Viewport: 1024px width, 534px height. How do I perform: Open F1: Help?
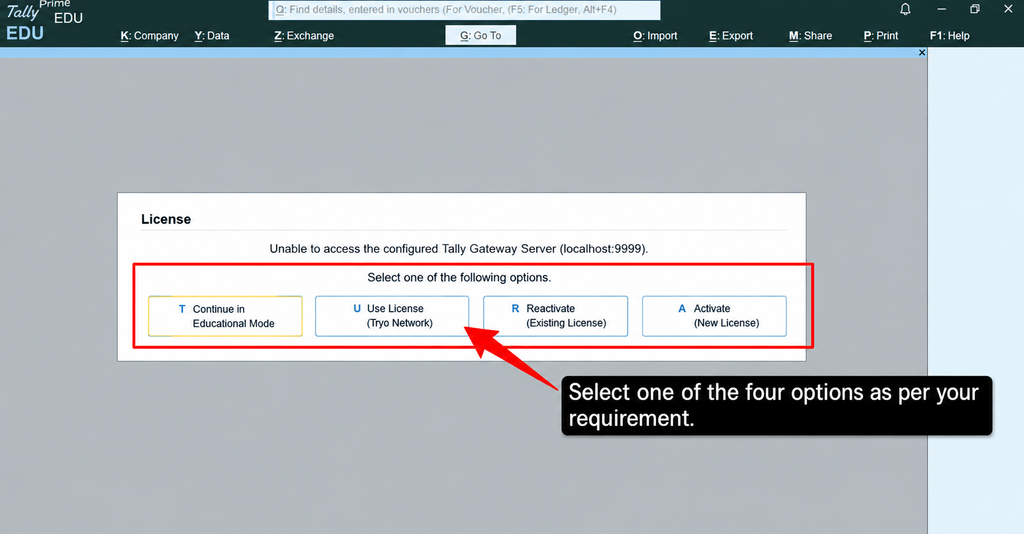(x=950, y=36)
